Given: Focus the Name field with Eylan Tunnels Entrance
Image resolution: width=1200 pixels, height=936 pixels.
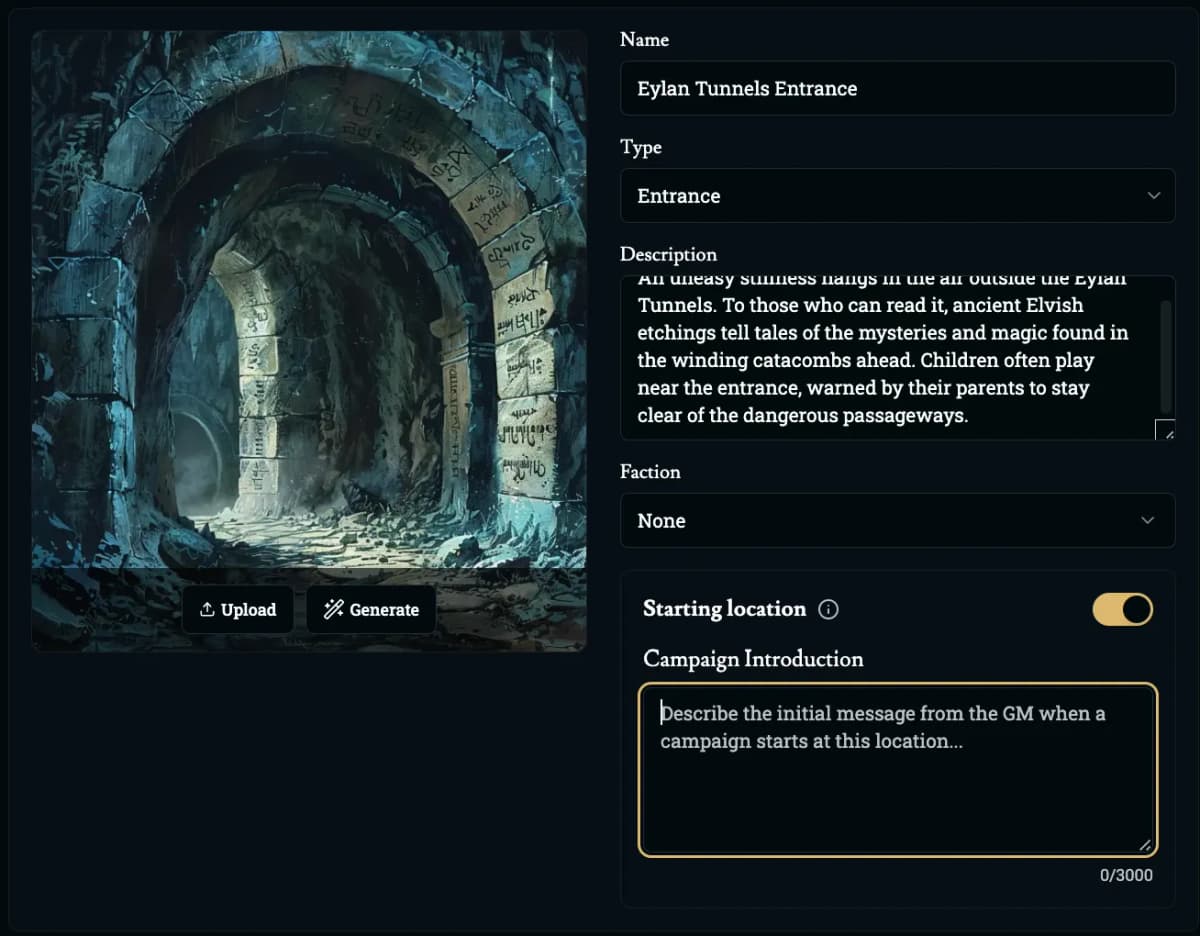Looking at the screenshot, I should [897, 89].
